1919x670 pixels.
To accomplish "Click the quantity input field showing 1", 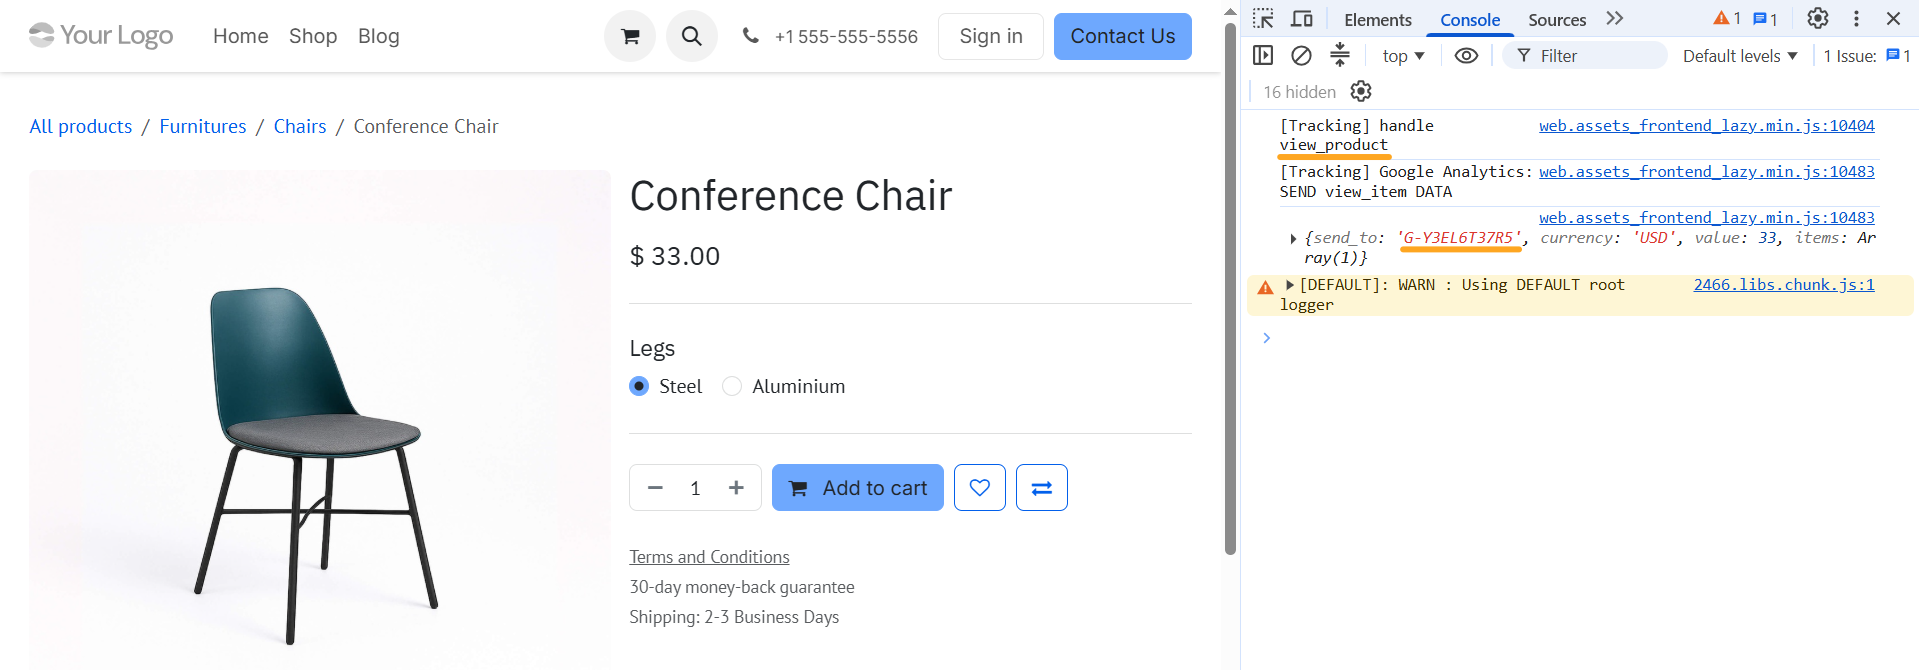I will (695, 488).
